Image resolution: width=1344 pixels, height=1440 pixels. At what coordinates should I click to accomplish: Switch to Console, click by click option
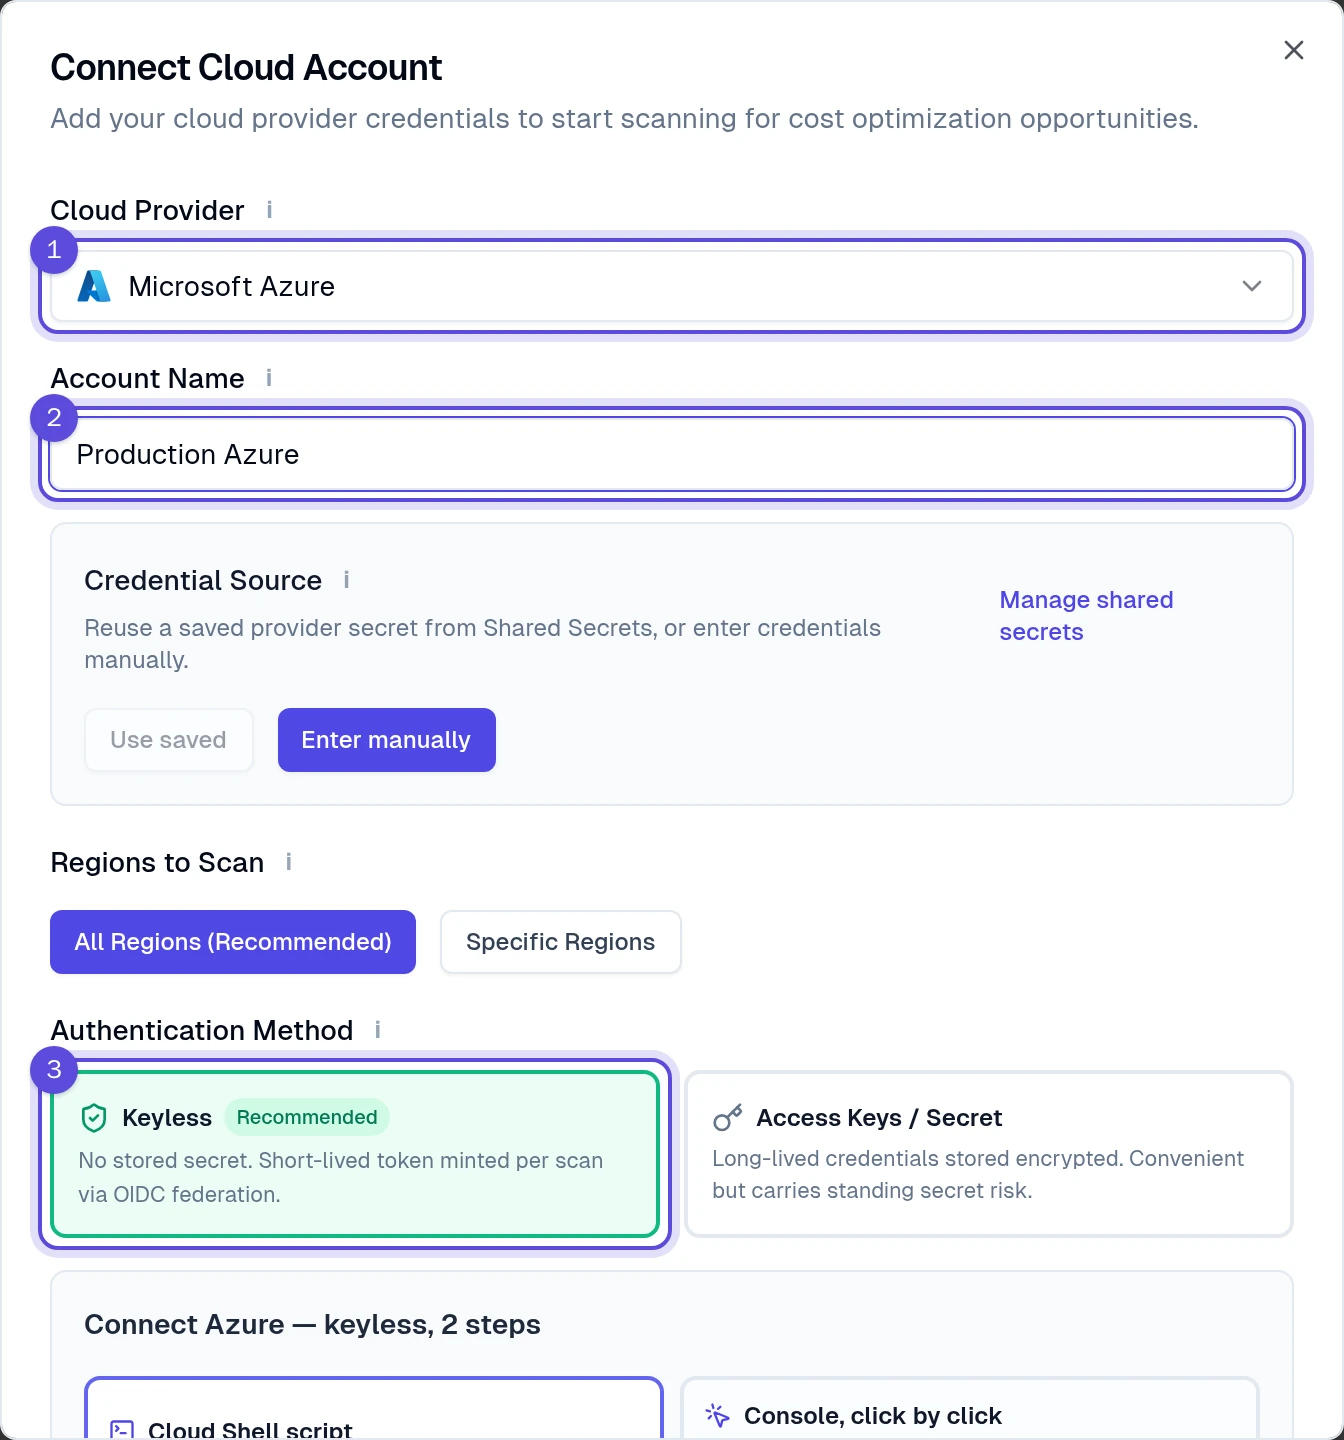[x=969, y=1409]
